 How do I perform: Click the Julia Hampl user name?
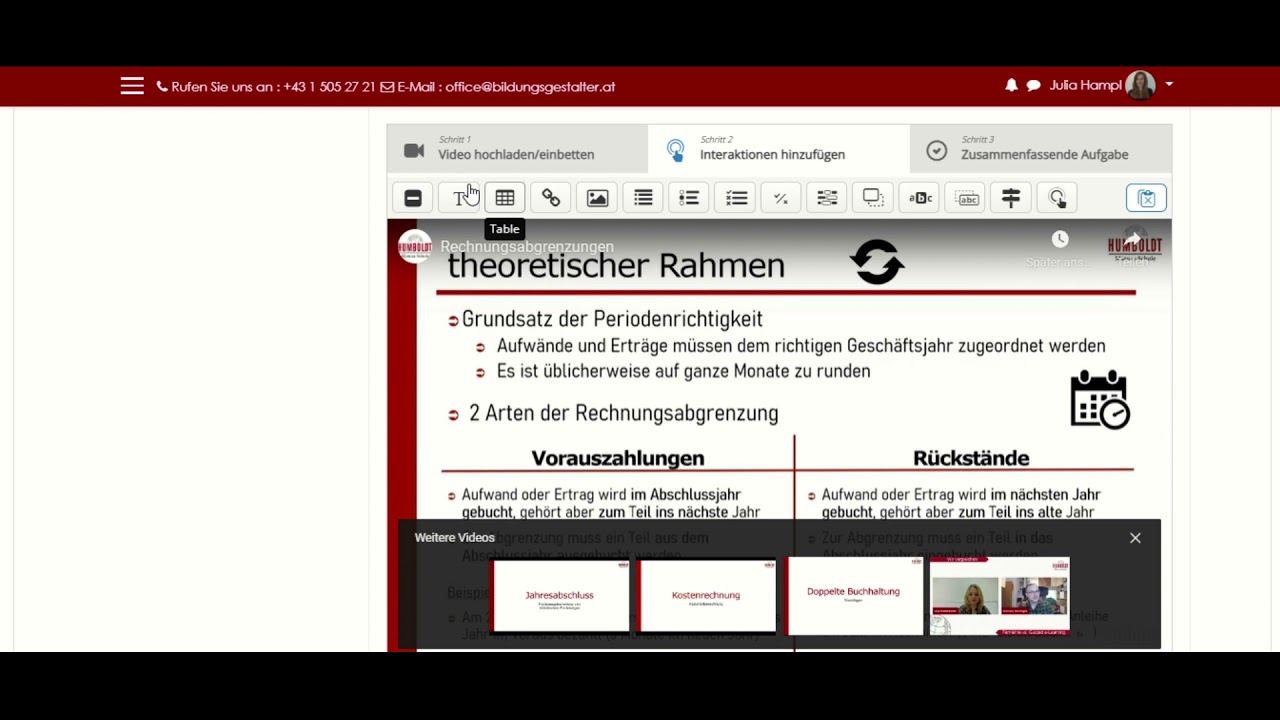pos(1085,86)
